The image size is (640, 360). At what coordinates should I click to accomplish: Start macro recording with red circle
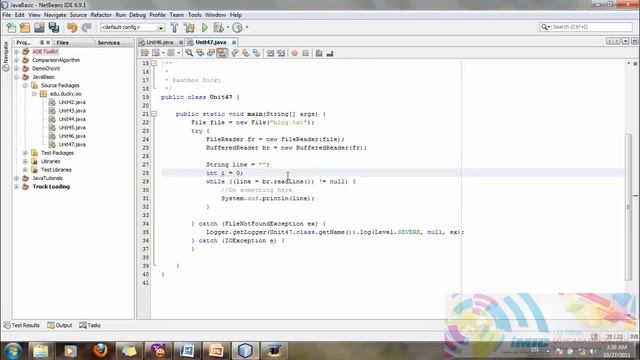pos(294,53)
